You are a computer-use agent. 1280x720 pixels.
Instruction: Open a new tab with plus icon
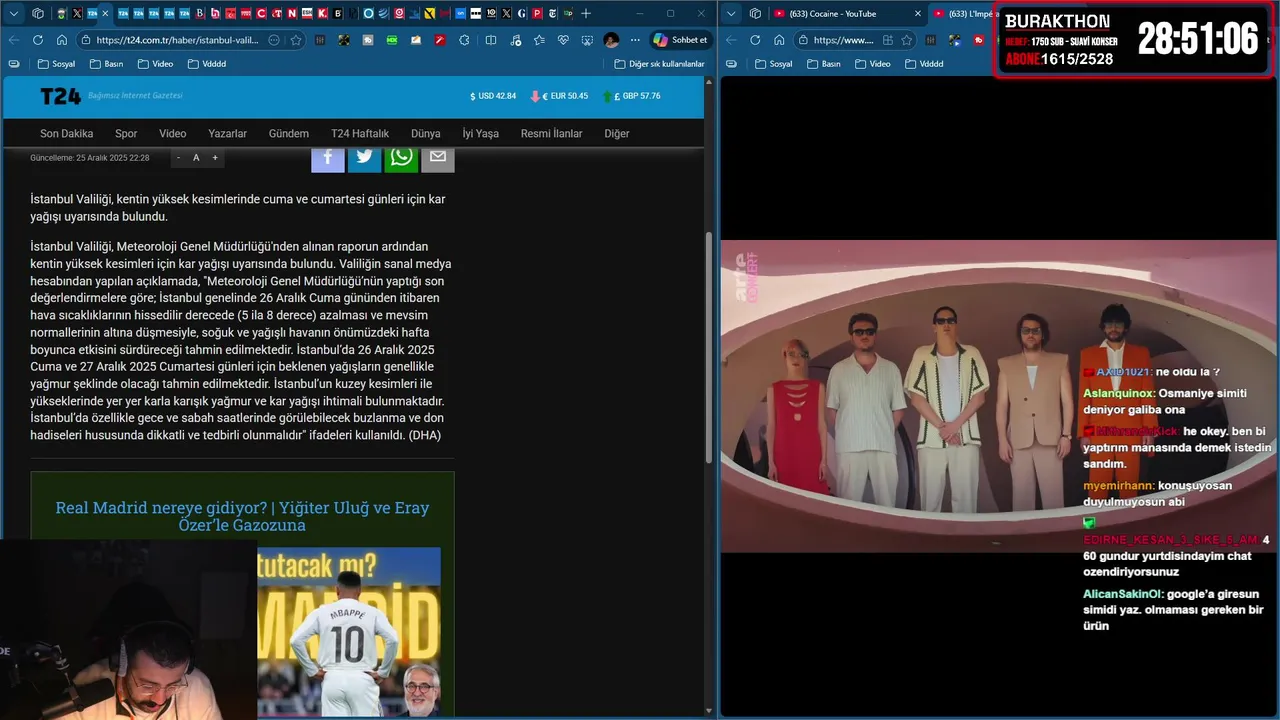[586, 13]
